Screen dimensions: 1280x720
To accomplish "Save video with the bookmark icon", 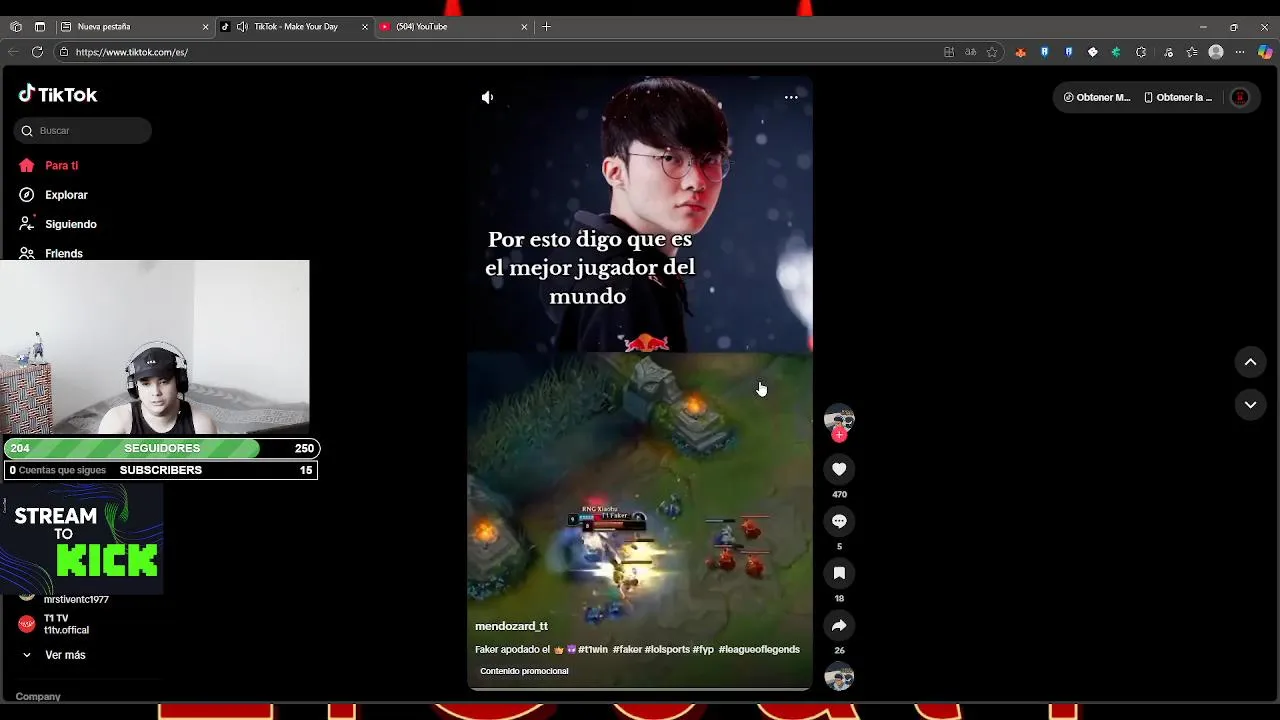I will pos(839,573).
